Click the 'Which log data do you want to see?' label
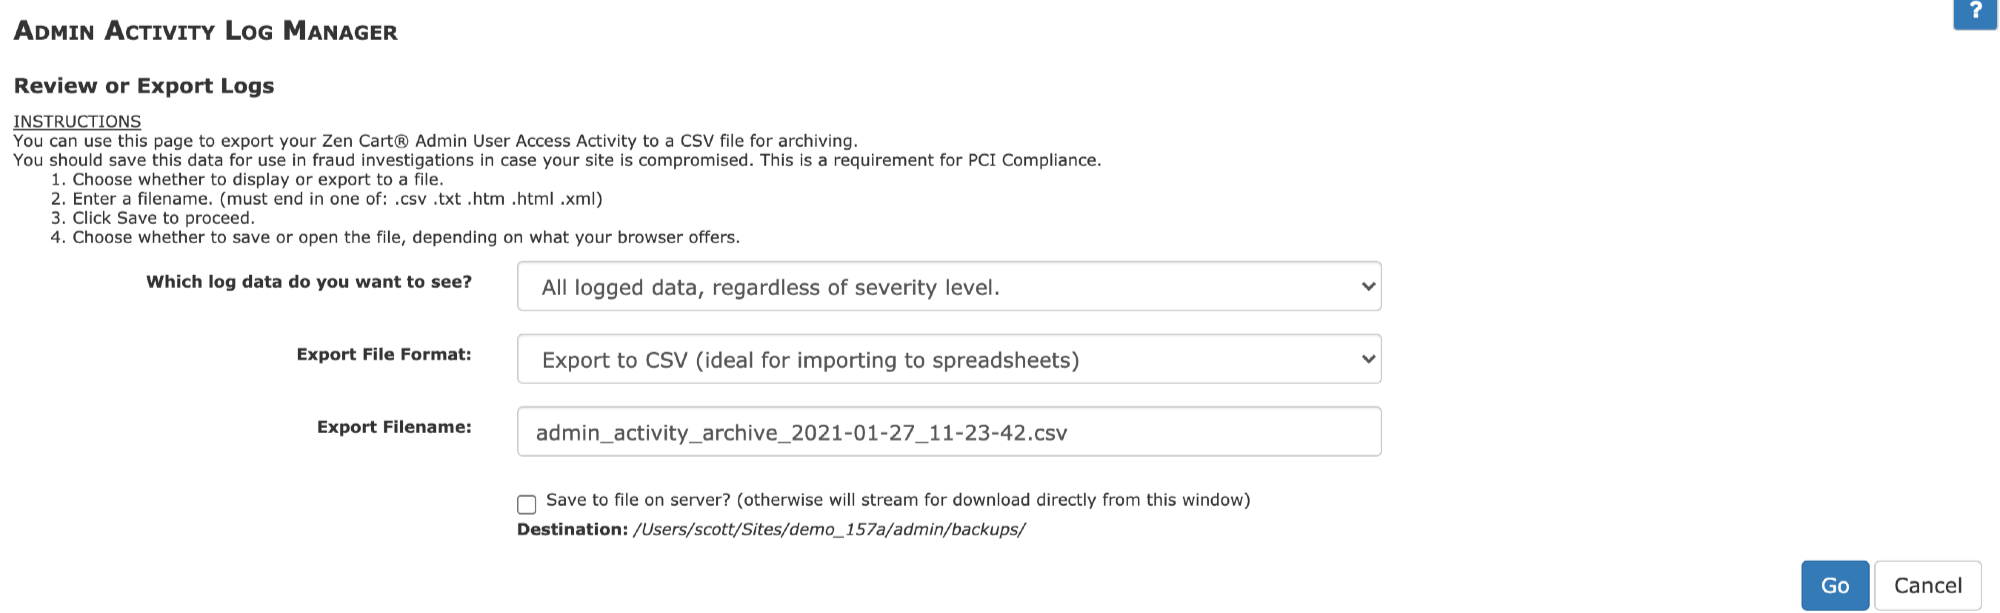Screen dimensions: 2000x613 [x=309, y=282]
